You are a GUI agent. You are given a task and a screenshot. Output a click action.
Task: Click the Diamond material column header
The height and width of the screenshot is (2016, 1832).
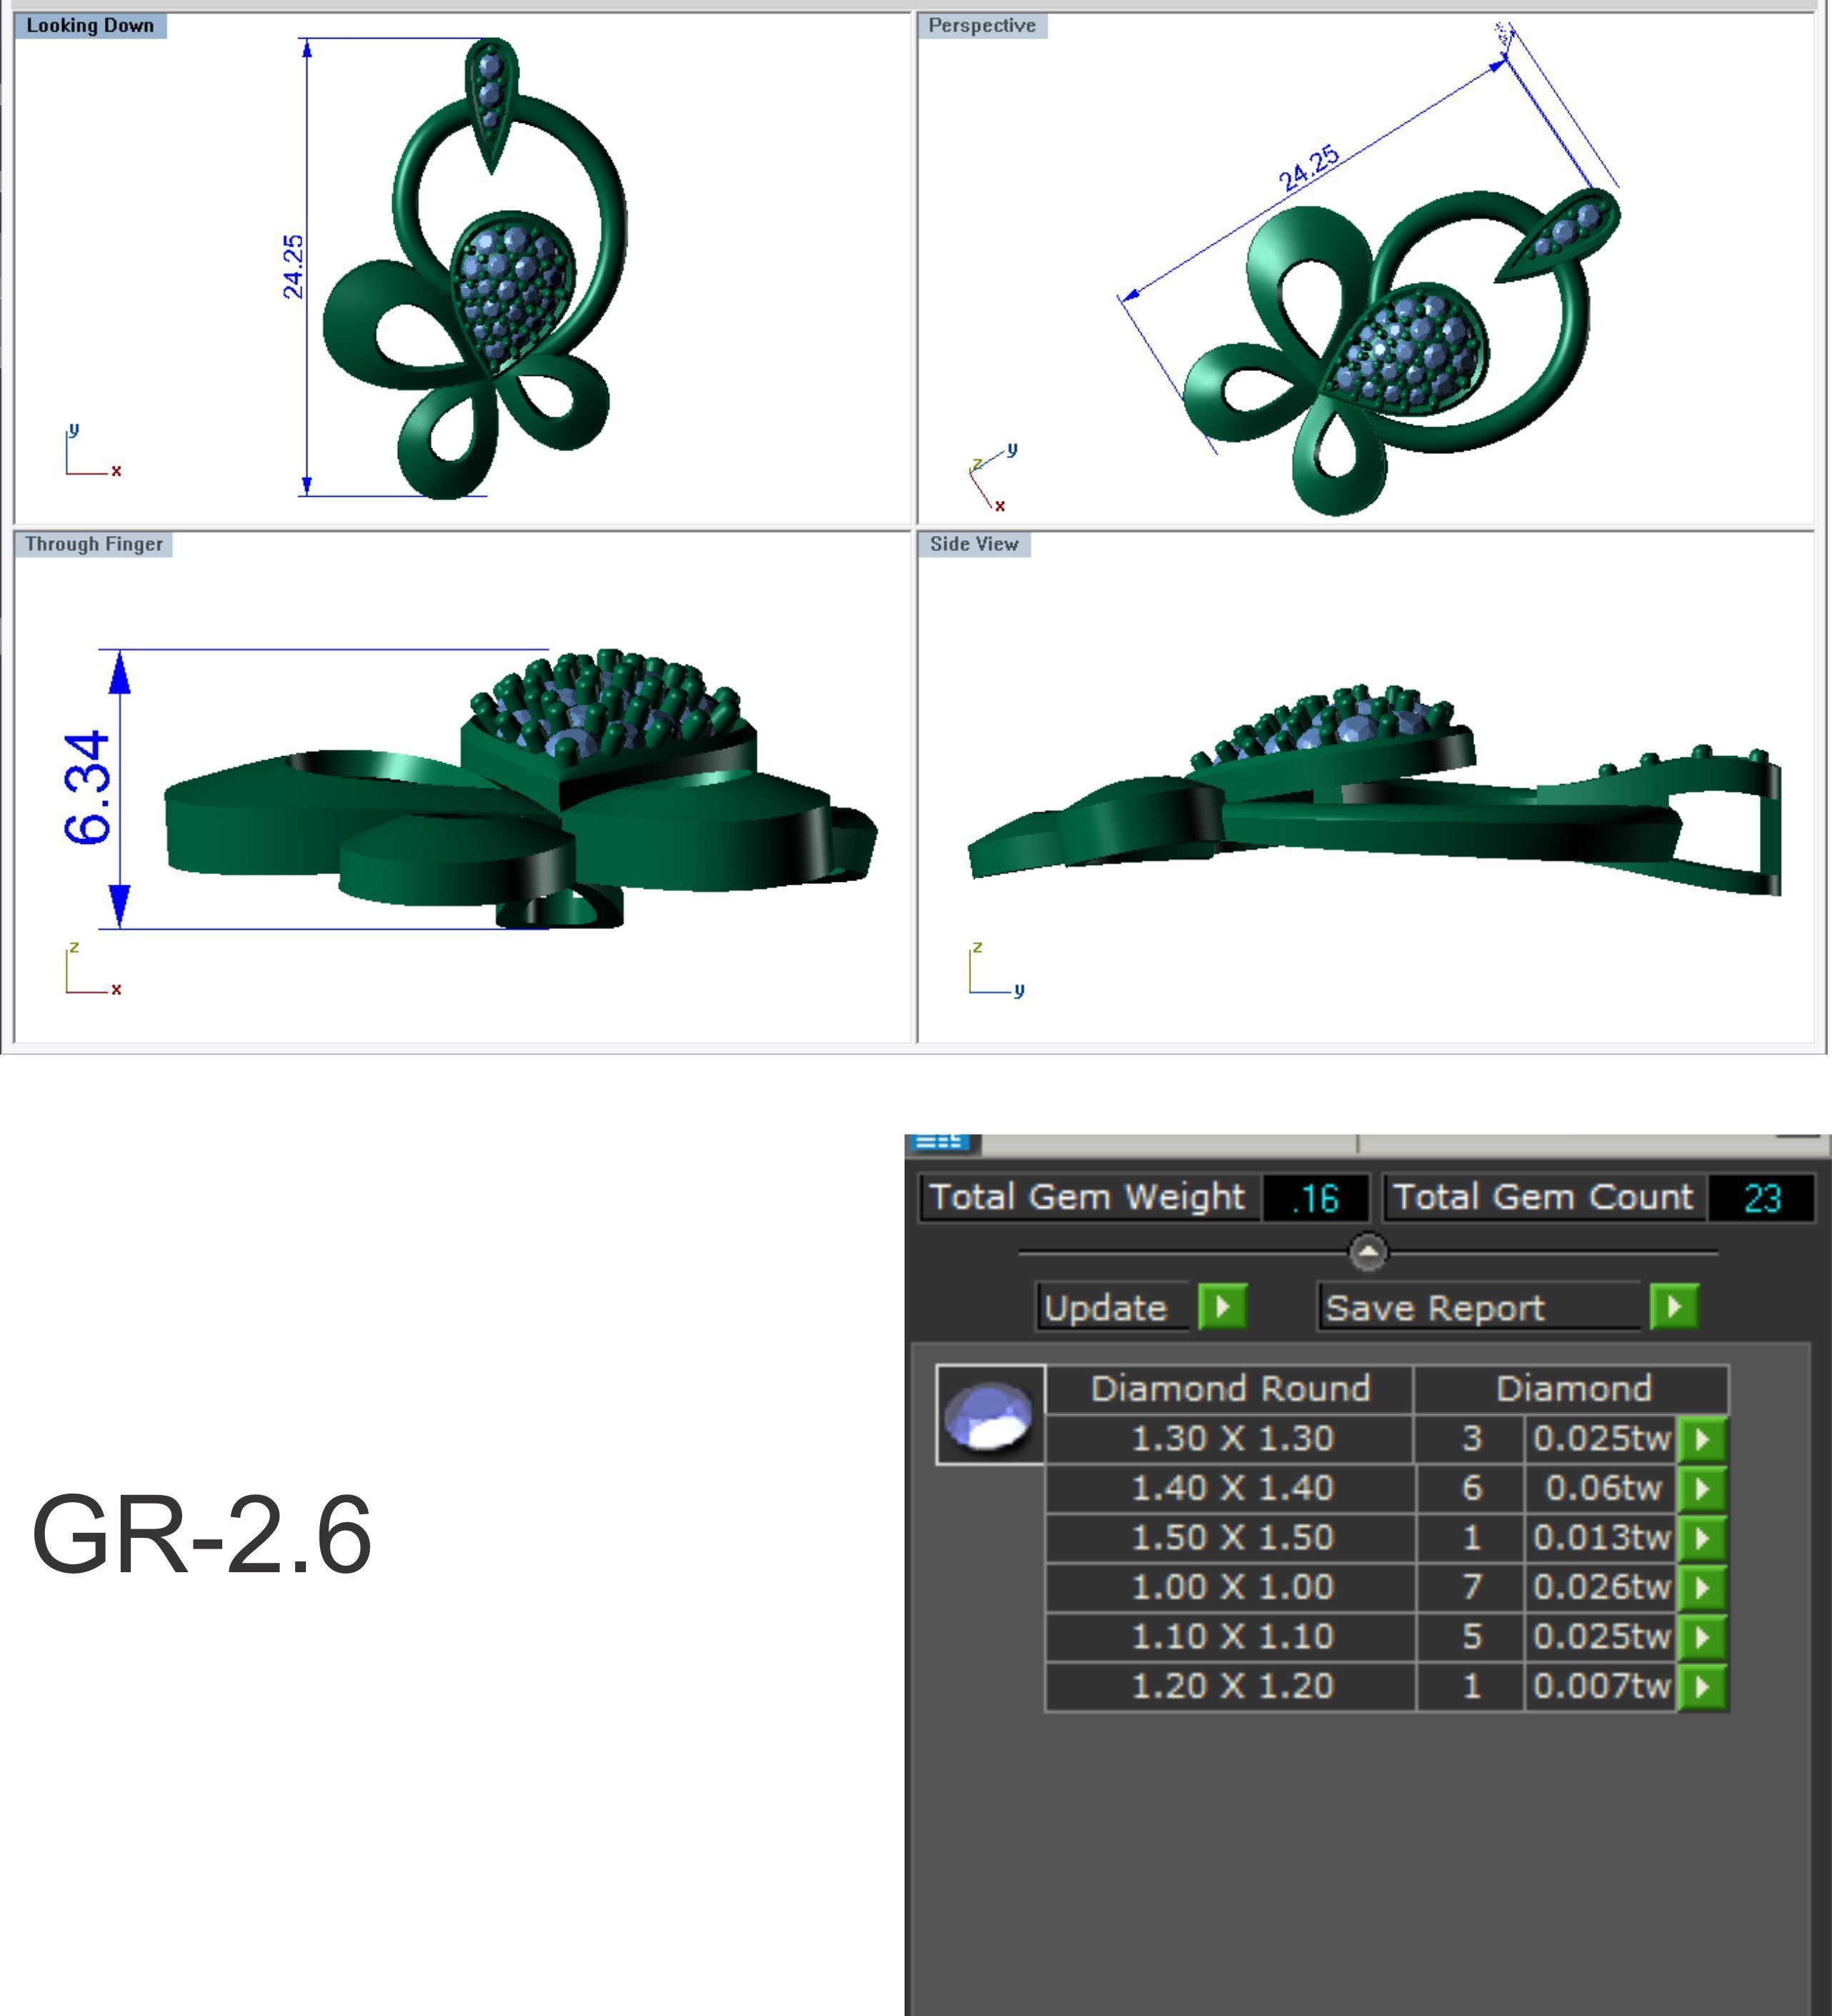coord(1573,1389)
